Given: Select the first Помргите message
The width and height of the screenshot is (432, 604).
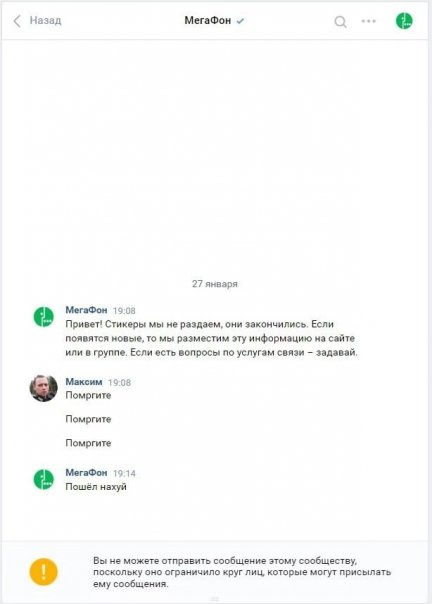Looking at the screenshot, I should 88,396.
